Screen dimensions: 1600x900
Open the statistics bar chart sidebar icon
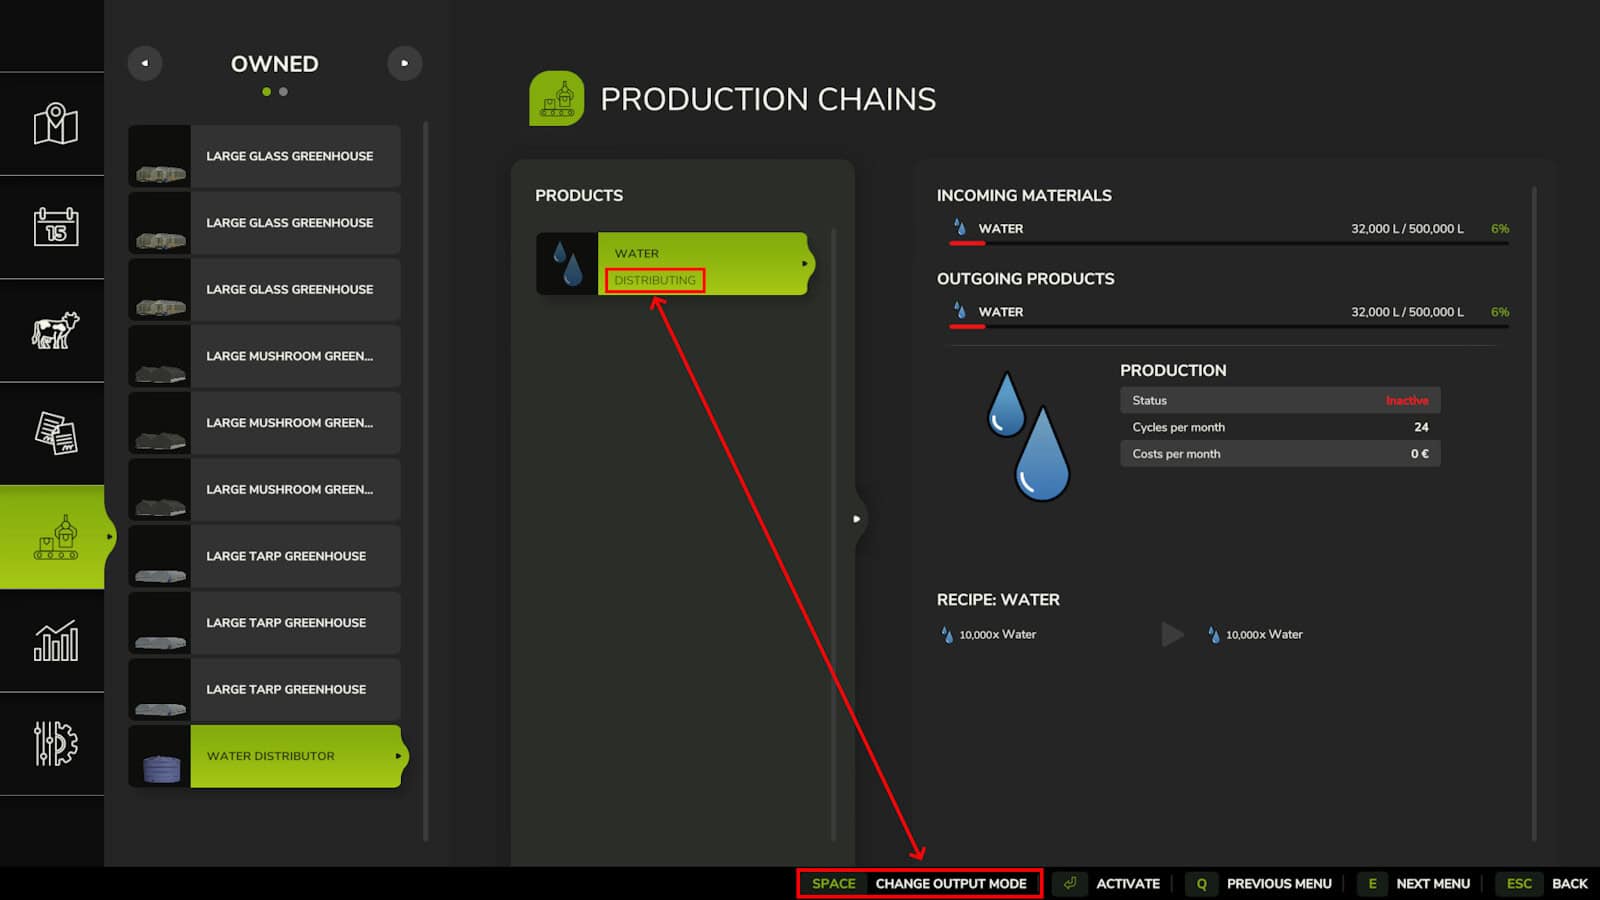pos(55,640)
